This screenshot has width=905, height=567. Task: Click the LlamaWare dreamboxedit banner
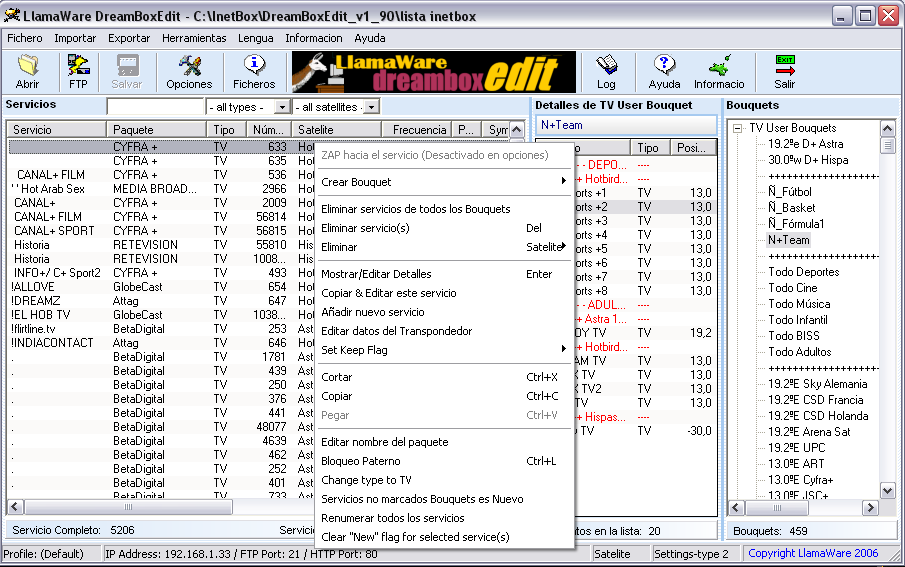coord(433,72)
